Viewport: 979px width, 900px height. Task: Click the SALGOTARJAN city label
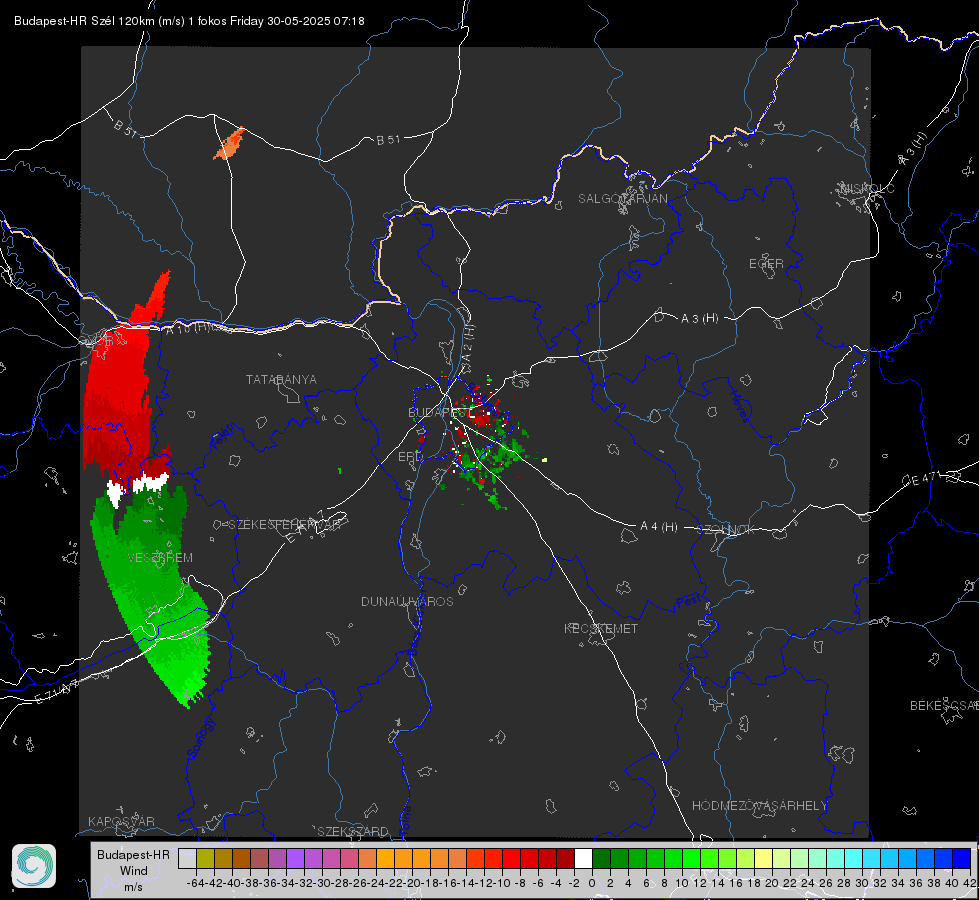pyautogui.click(x=622, y=199)
